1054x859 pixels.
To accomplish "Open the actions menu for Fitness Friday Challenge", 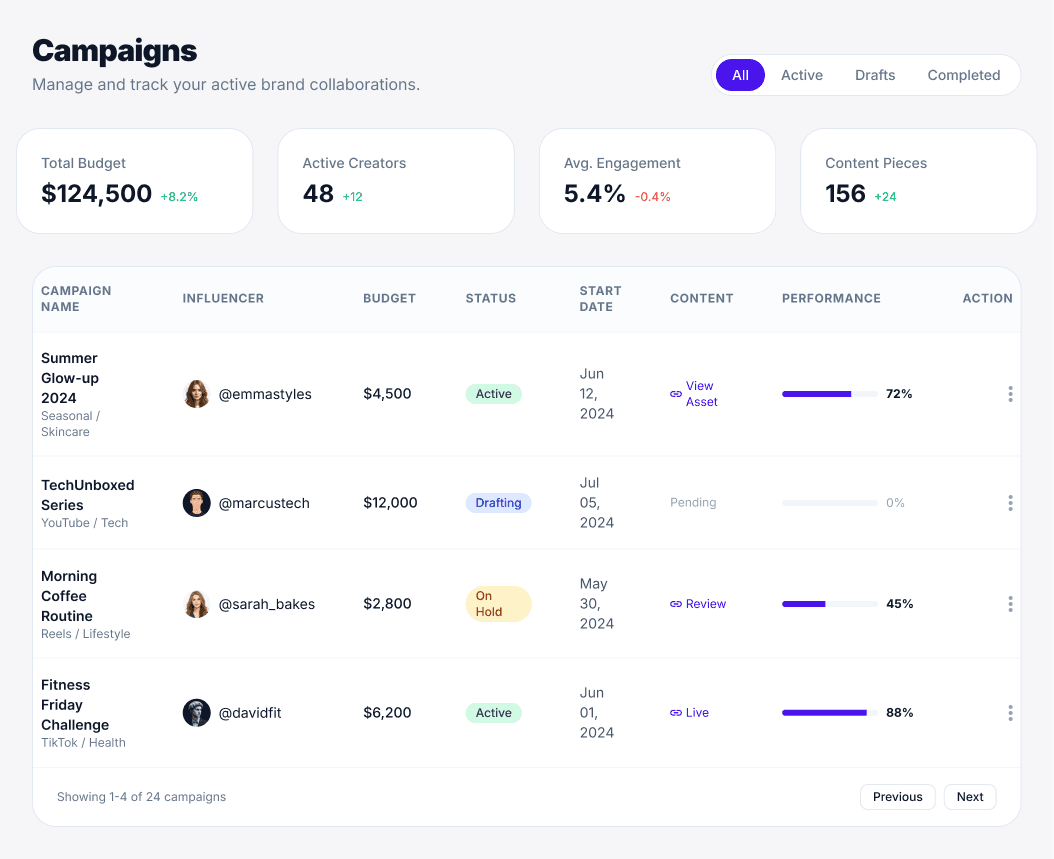I will pyautogui.click(x=1010, y=713).
